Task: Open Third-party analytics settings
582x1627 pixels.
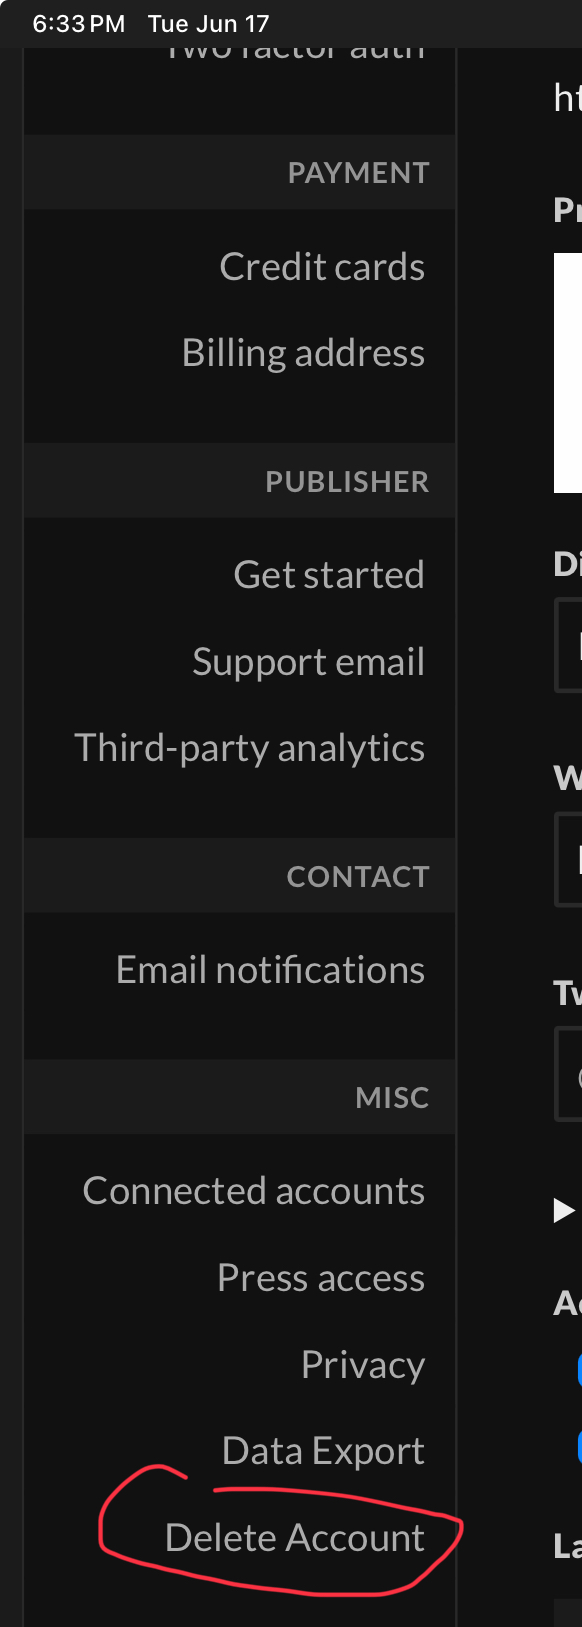Action: click(x=250, y=748)
